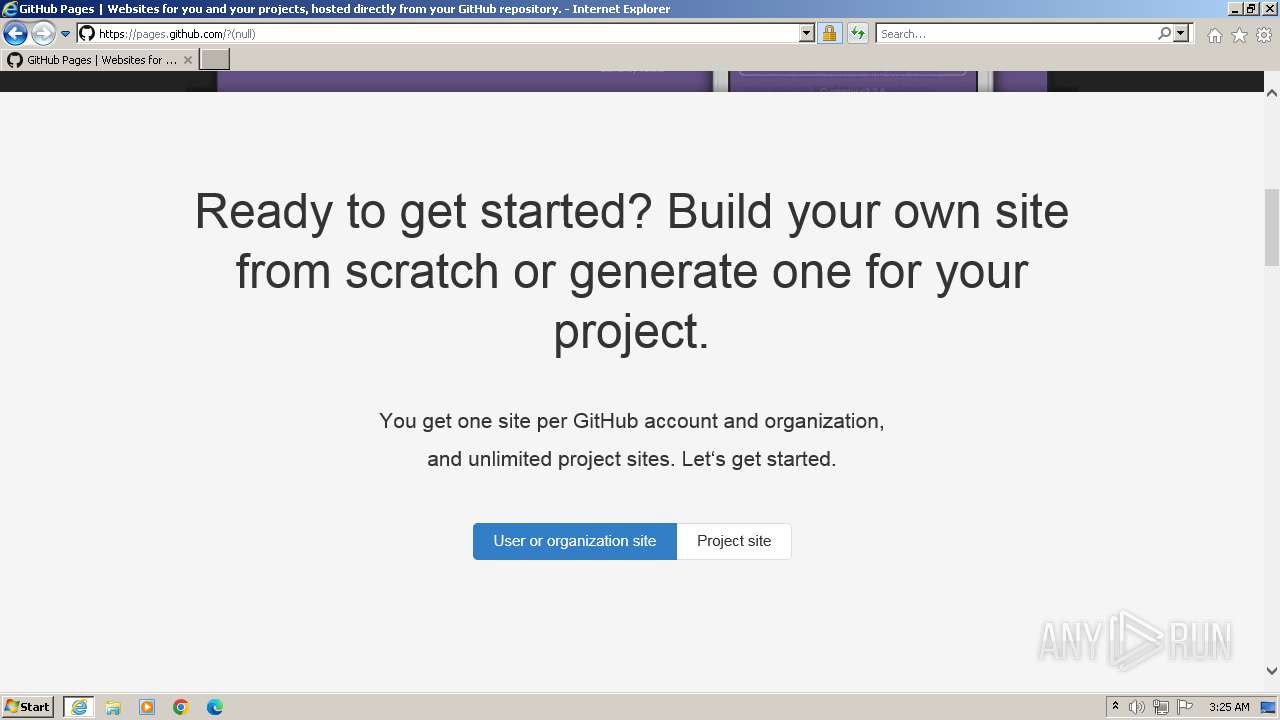Click the 3:25 AM system clock

click(x=1229, y=707)
